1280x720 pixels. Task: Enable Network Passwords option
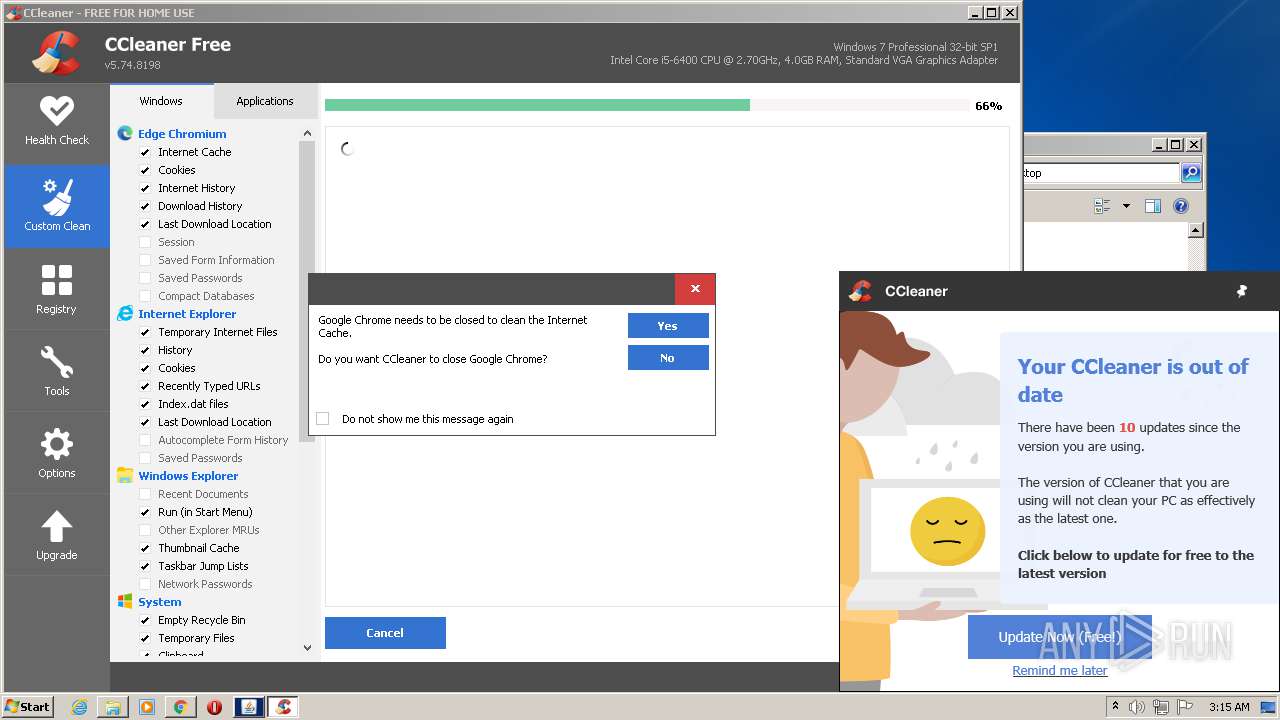point(145,584)
